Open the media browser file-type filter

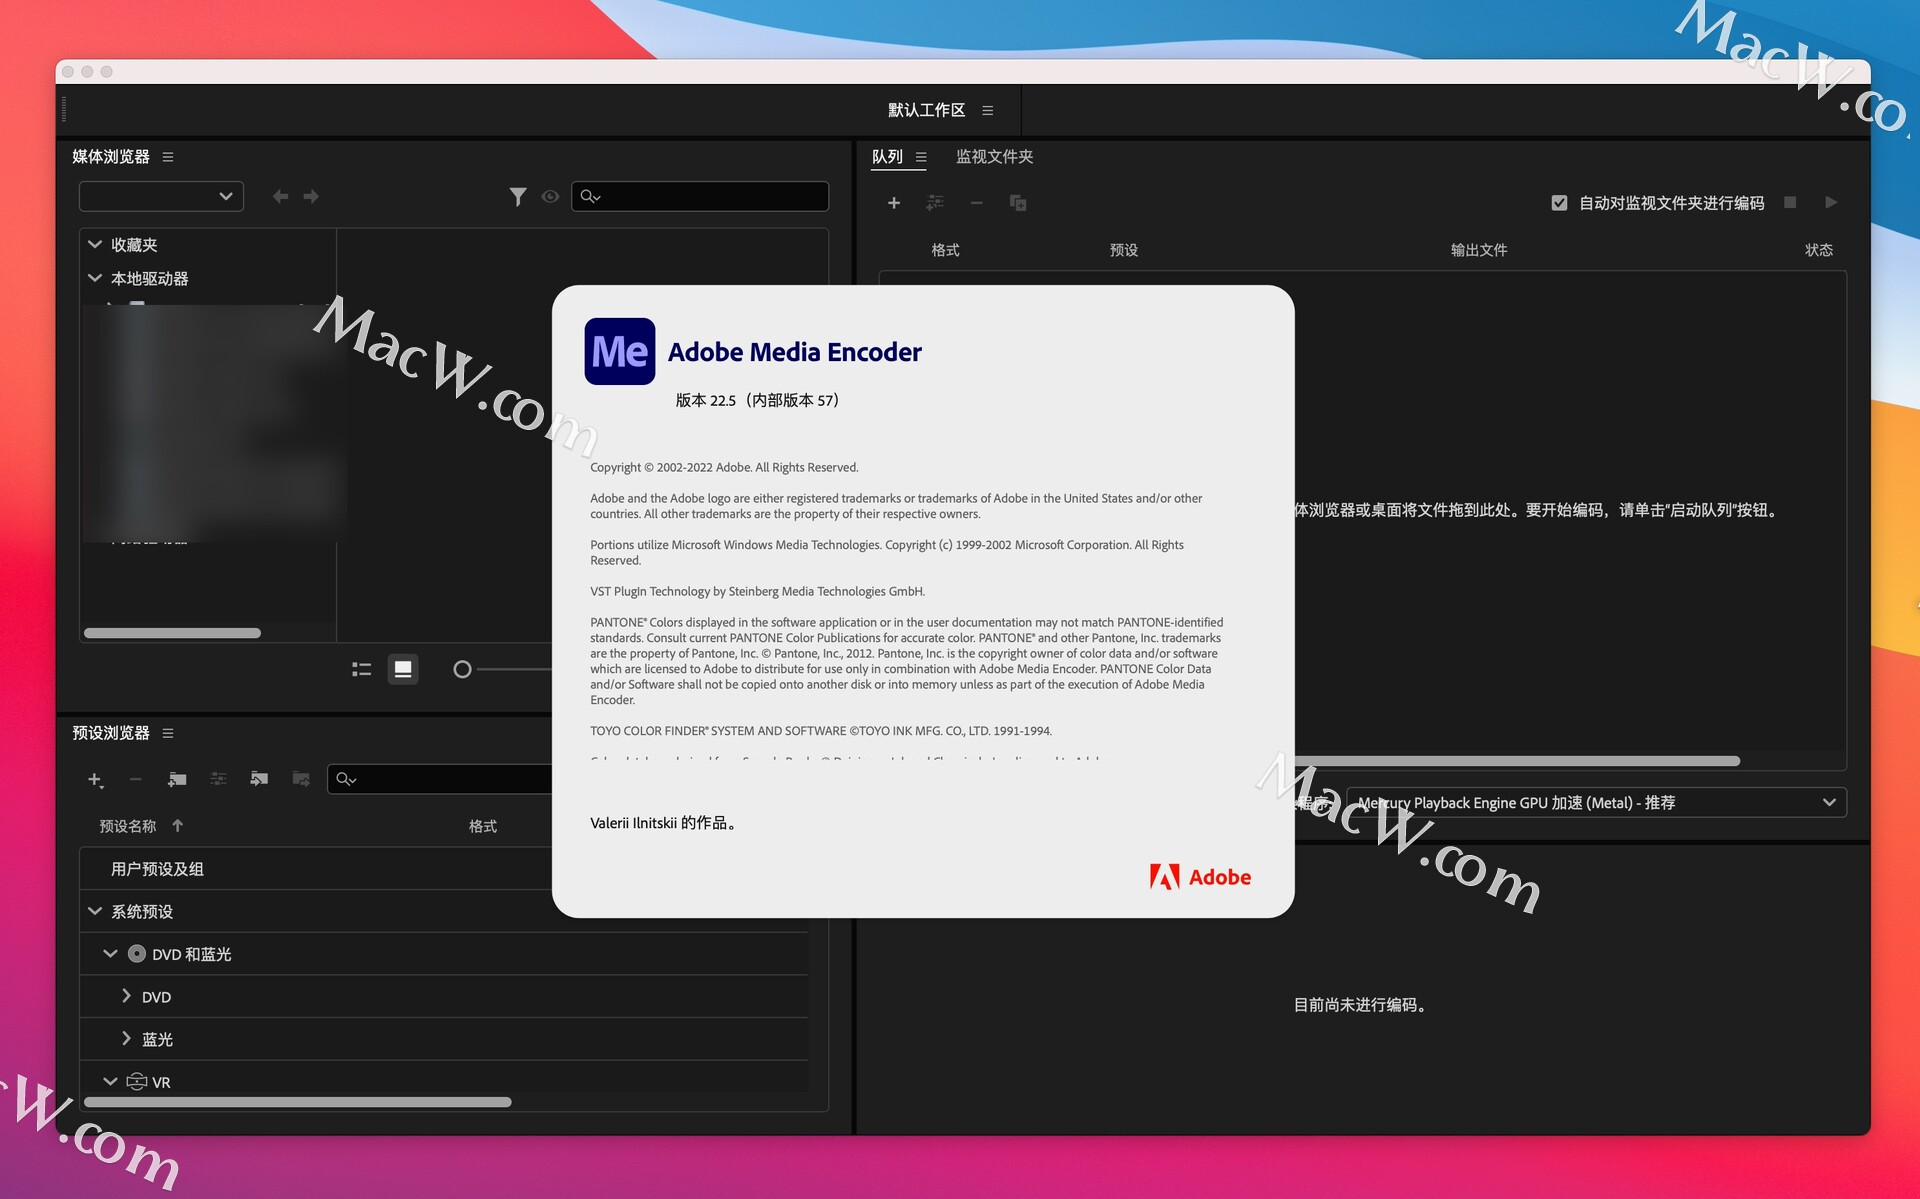click(517, 197)
